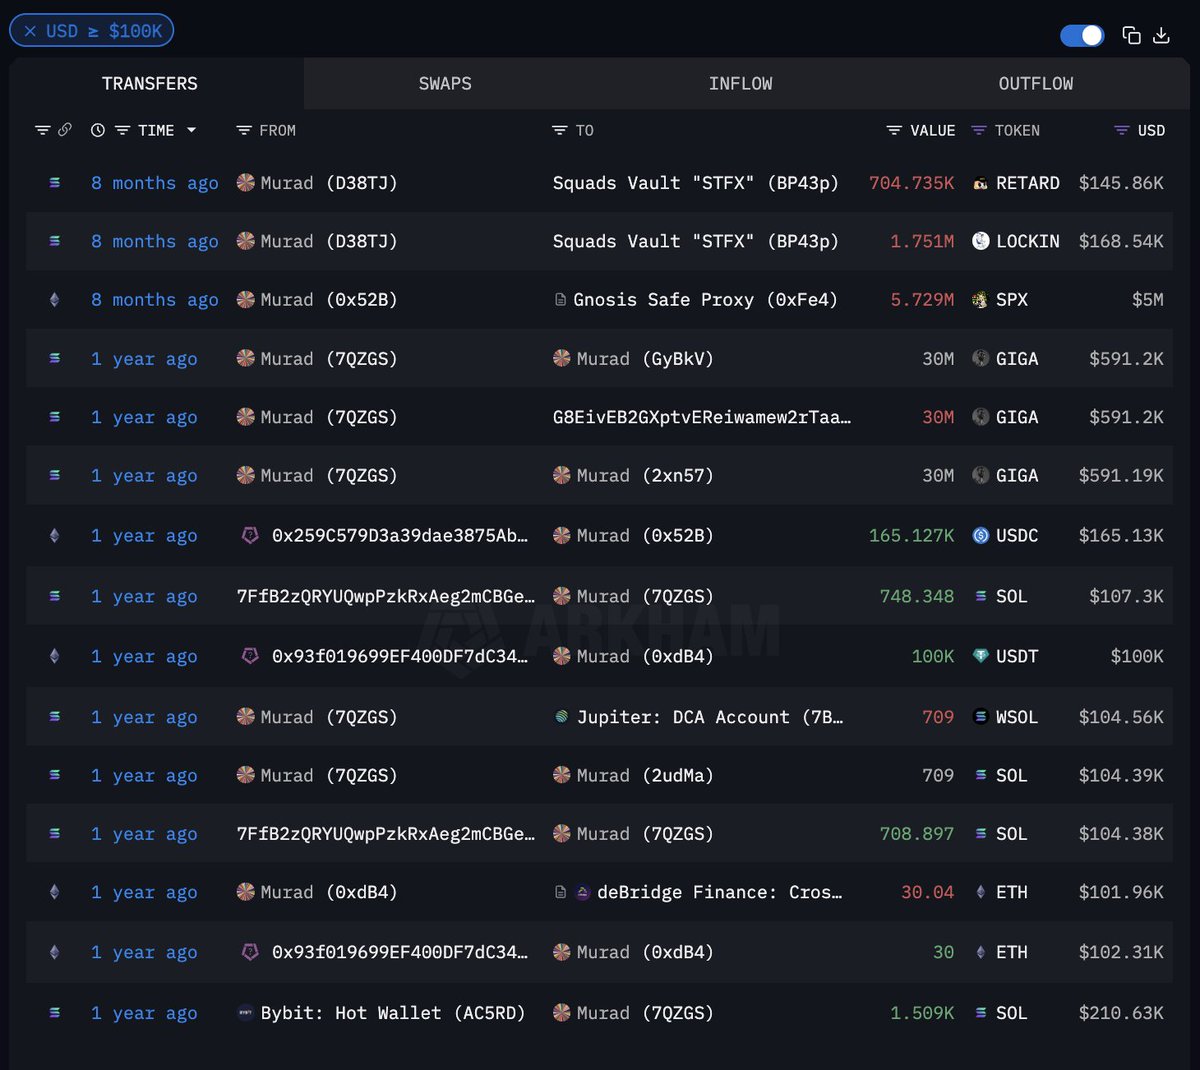The height and width of the screenshot is (1070, 1200).
Task: Remove the USD ≥ $100K filter chip
Action: [x=30, y=31]
